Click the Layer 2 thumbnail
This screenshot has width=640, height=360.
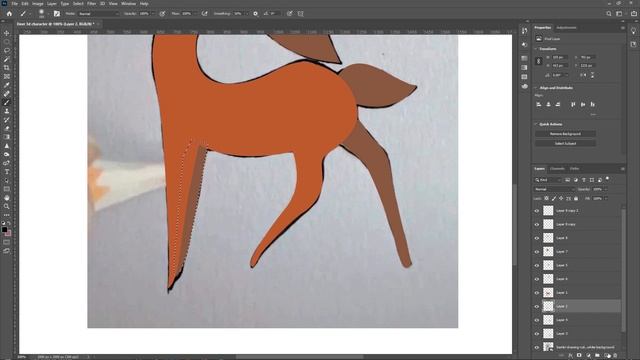(x=548, y=306)
